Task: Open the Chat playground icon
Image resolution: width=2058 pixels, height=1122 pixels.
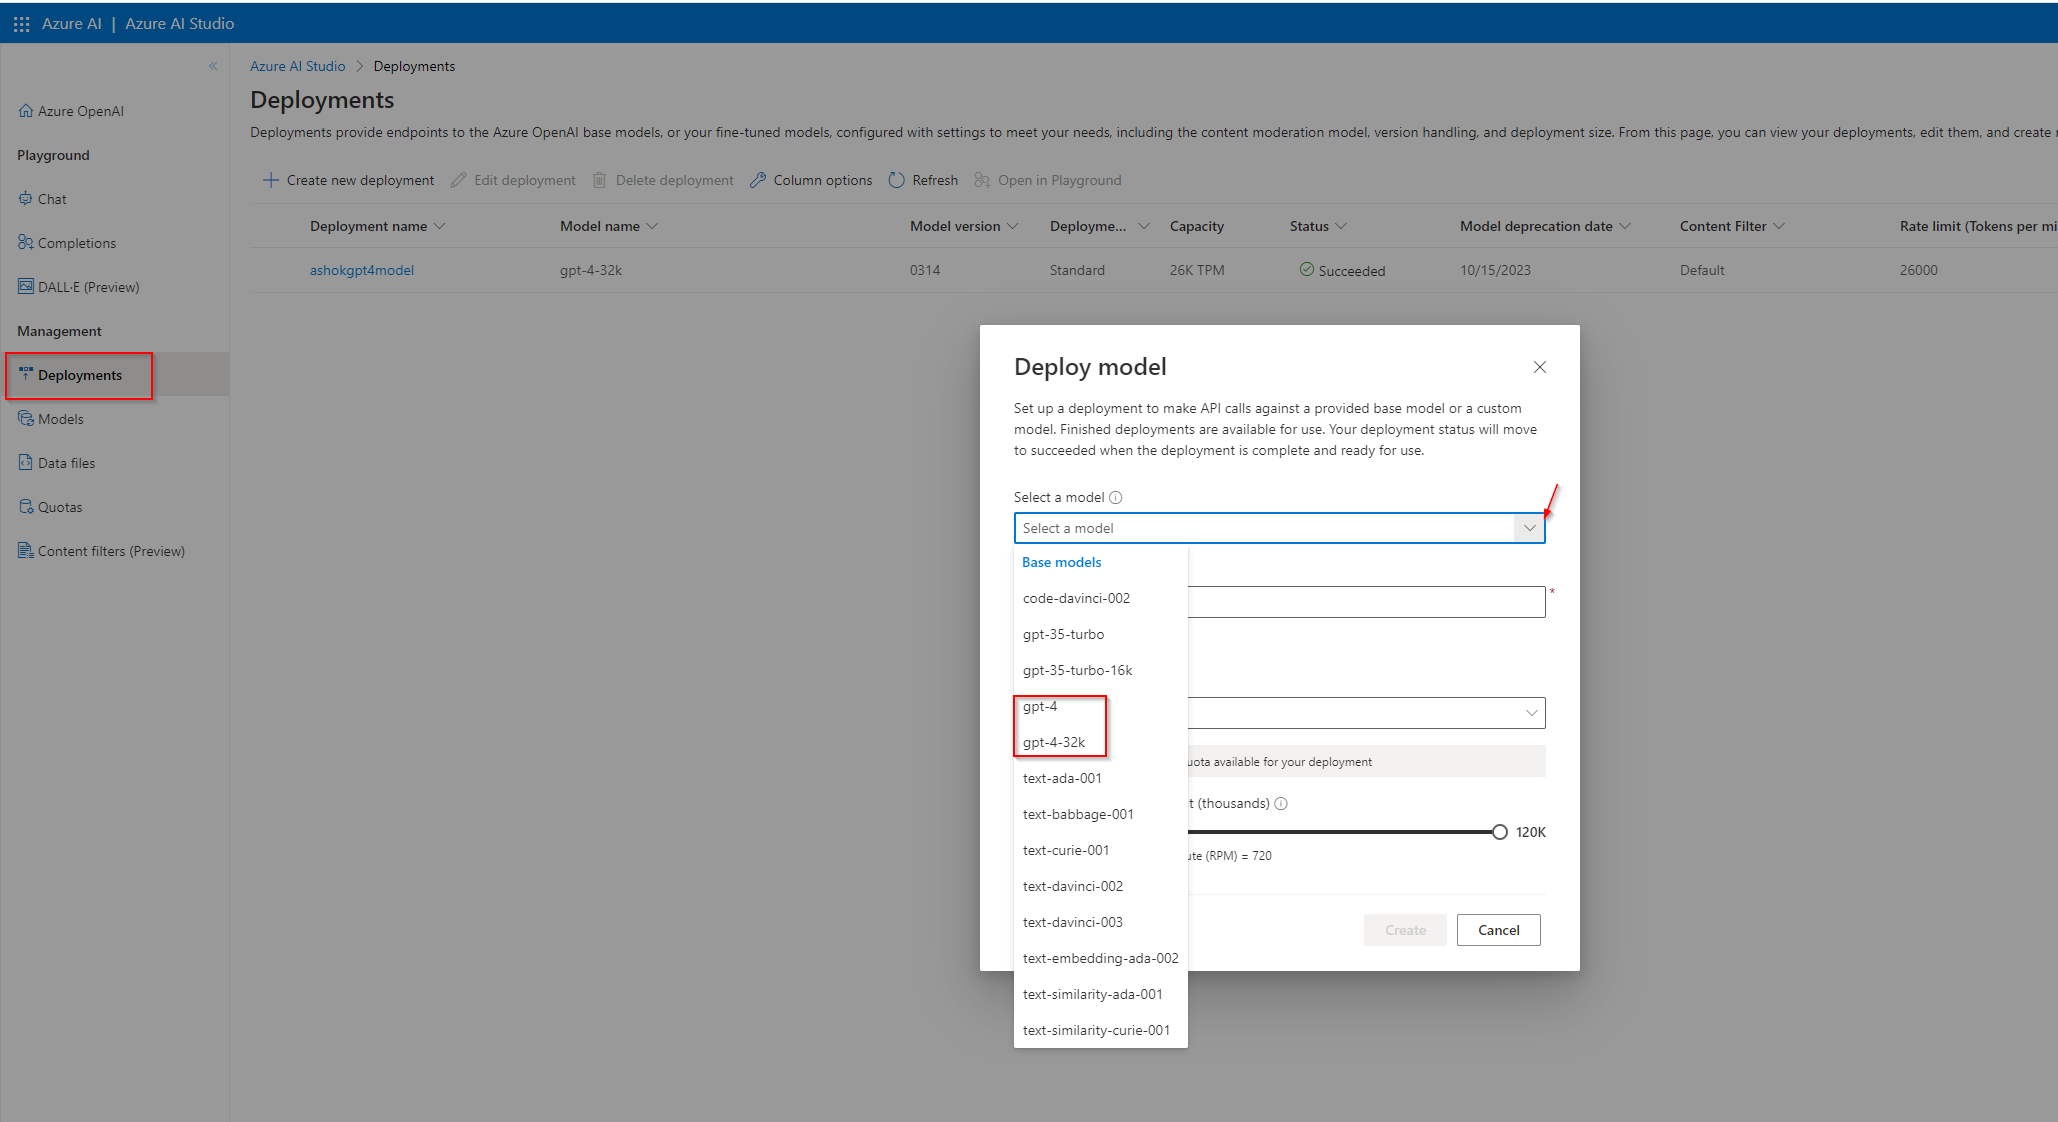Action: click(26, 199)
